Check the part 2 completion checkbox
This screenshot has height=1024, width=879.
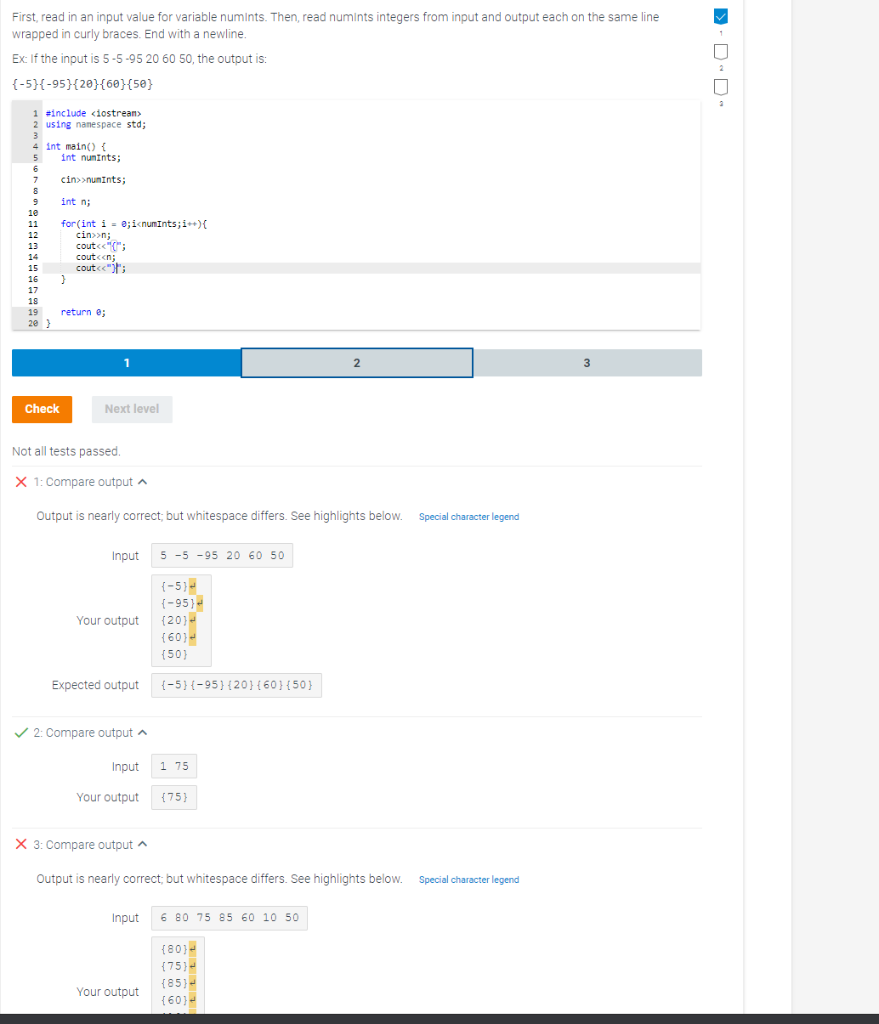[720, 52]
